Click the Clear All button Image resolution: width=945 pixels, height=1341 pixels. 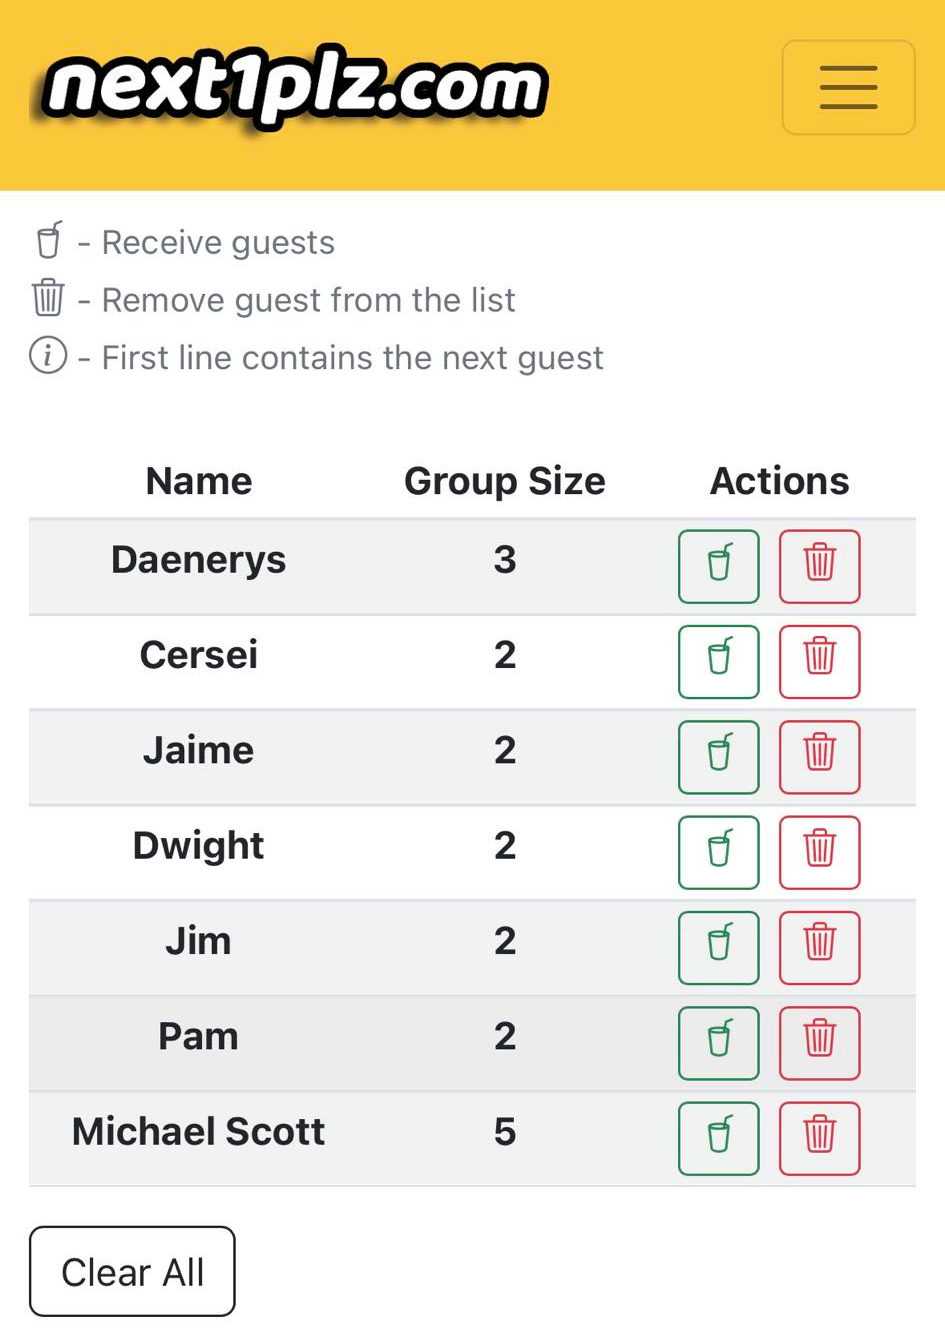pyautogui.click(x=132, y=1271)
